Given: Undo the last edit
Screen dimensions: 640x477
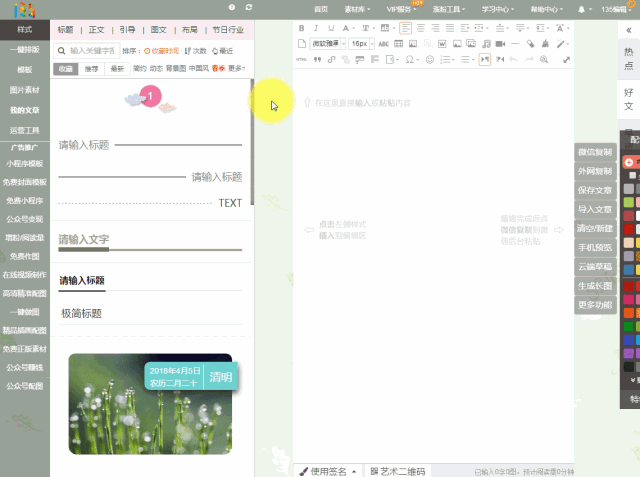Looking at the screenshot, I should pos(514,60).
